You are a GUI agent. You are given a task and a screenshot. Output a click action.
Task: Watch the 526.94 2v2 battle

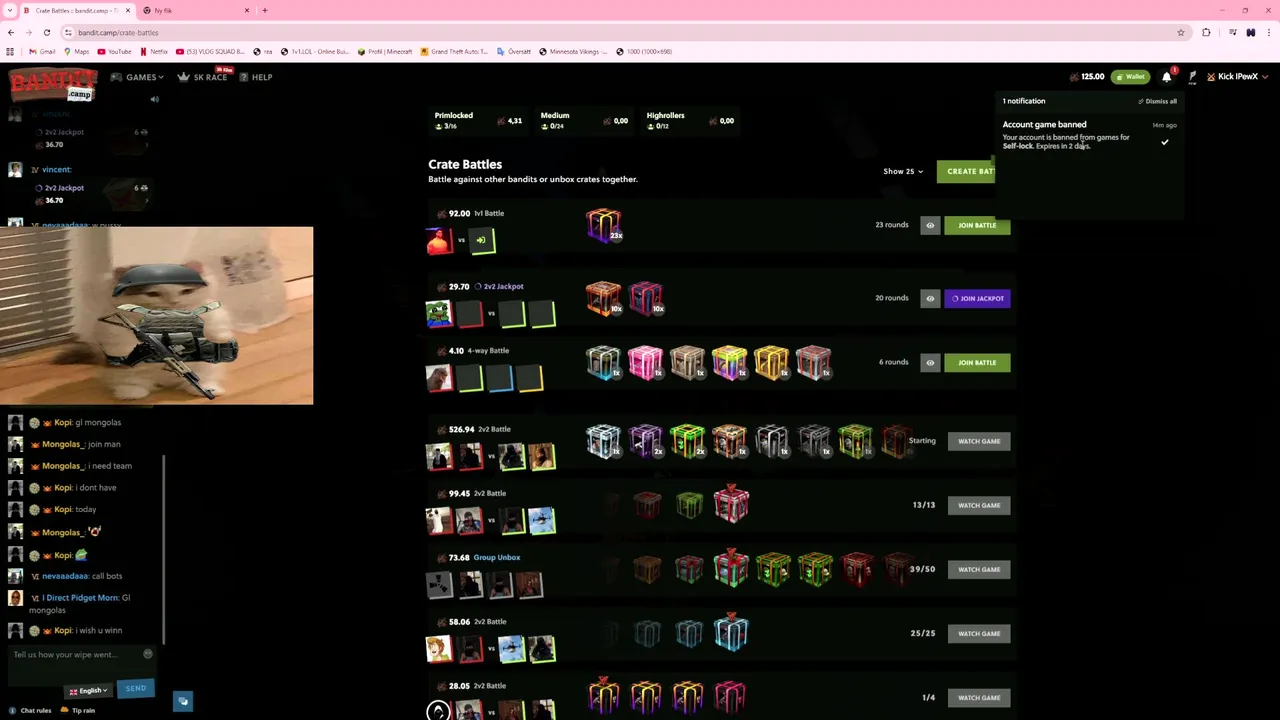[979, 441]
